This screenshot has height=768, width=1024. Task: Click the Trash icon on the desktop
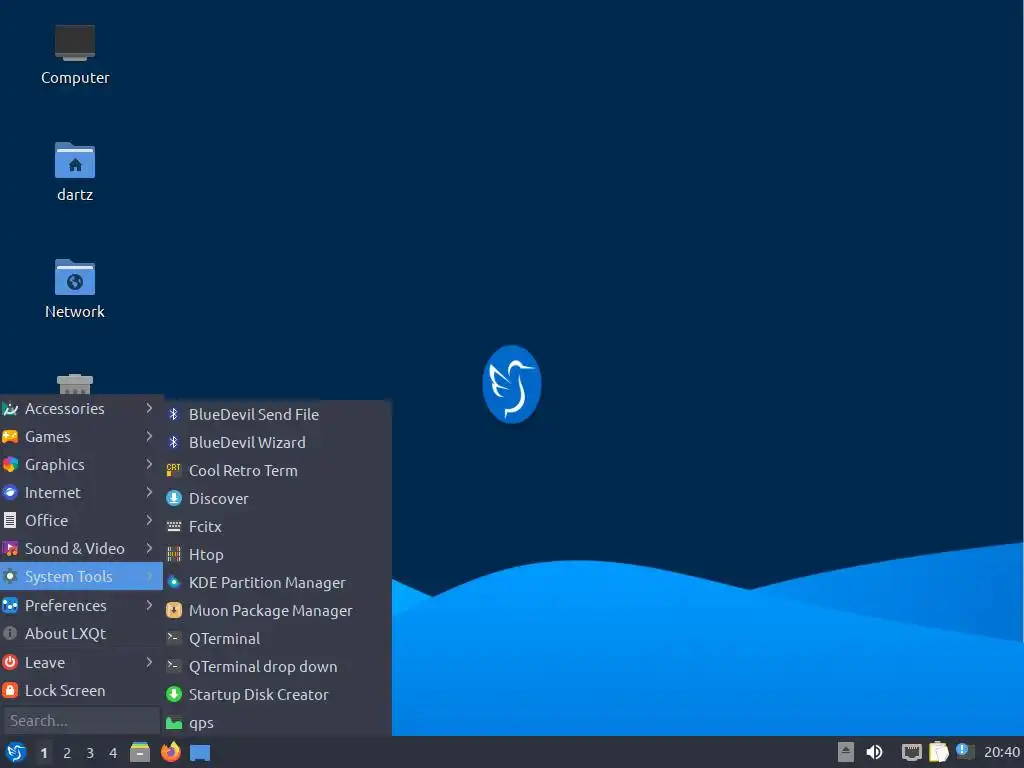[x=74, y=384]
